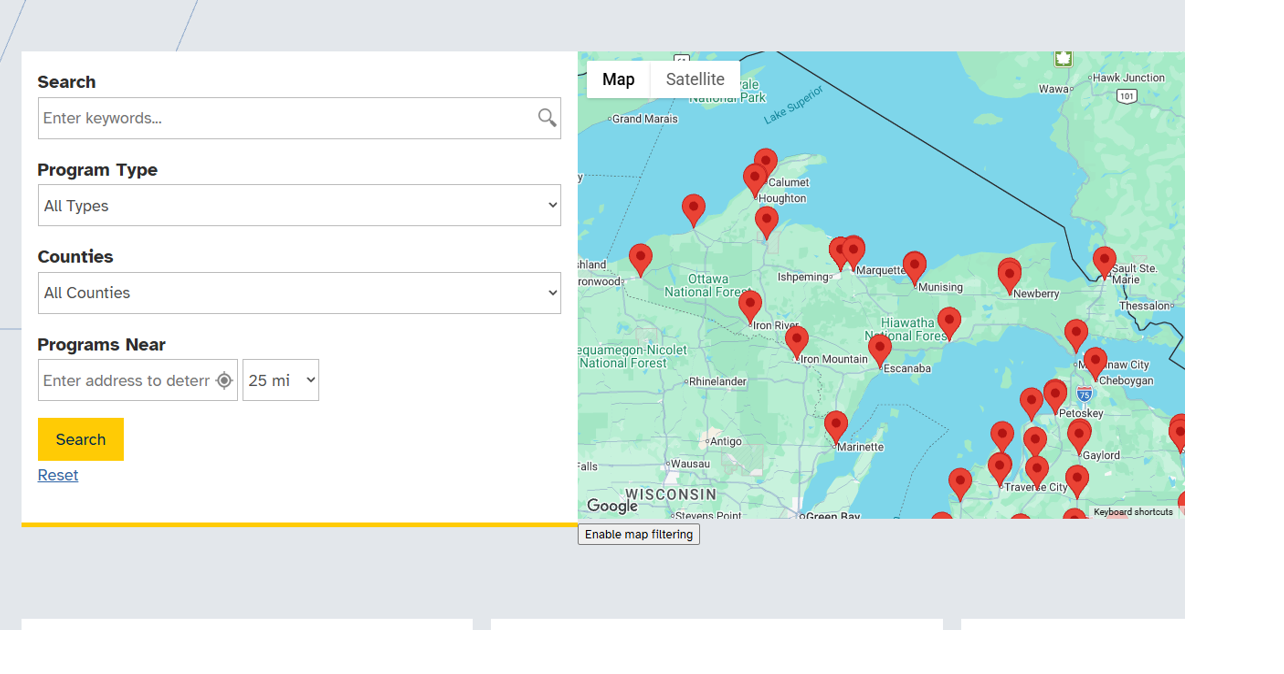Click the Traverse City label on the map
1284x674 pixels.
tap(1036, 488)
